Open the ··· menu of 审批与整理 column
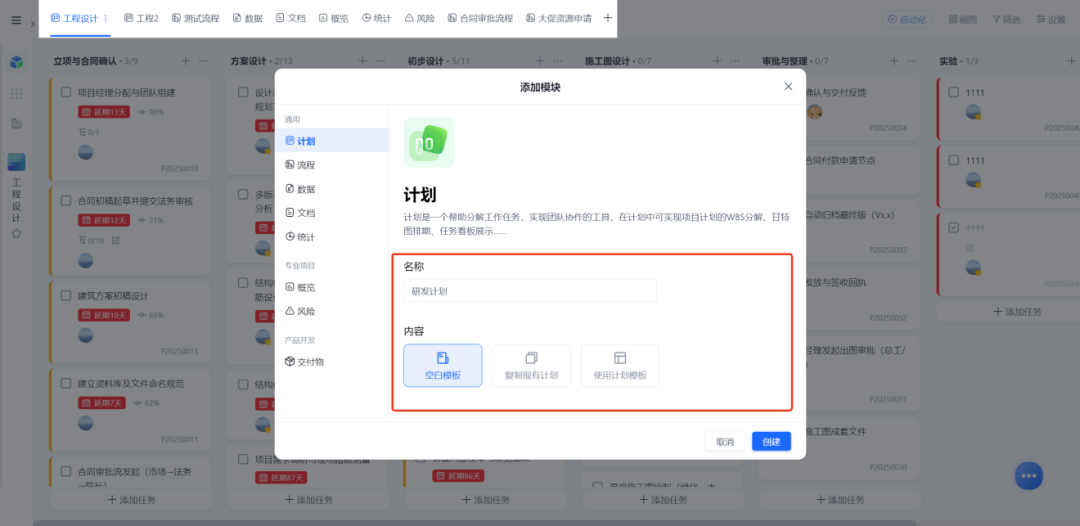 coord(912,61)
